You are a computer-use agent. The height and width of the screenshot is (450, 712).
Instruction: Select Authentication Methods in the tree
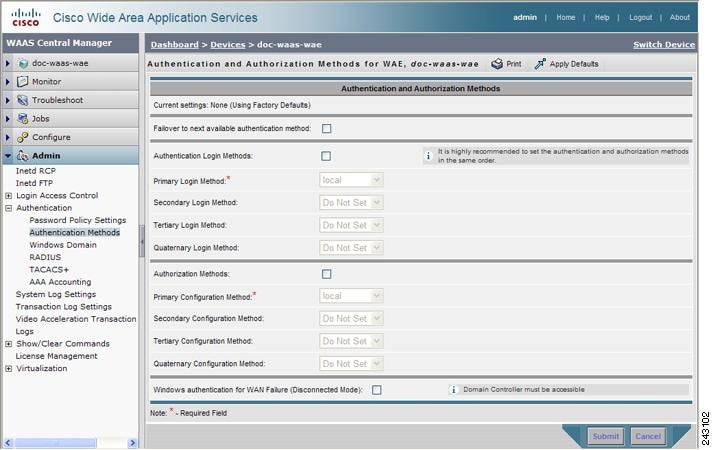pos(74,232)
